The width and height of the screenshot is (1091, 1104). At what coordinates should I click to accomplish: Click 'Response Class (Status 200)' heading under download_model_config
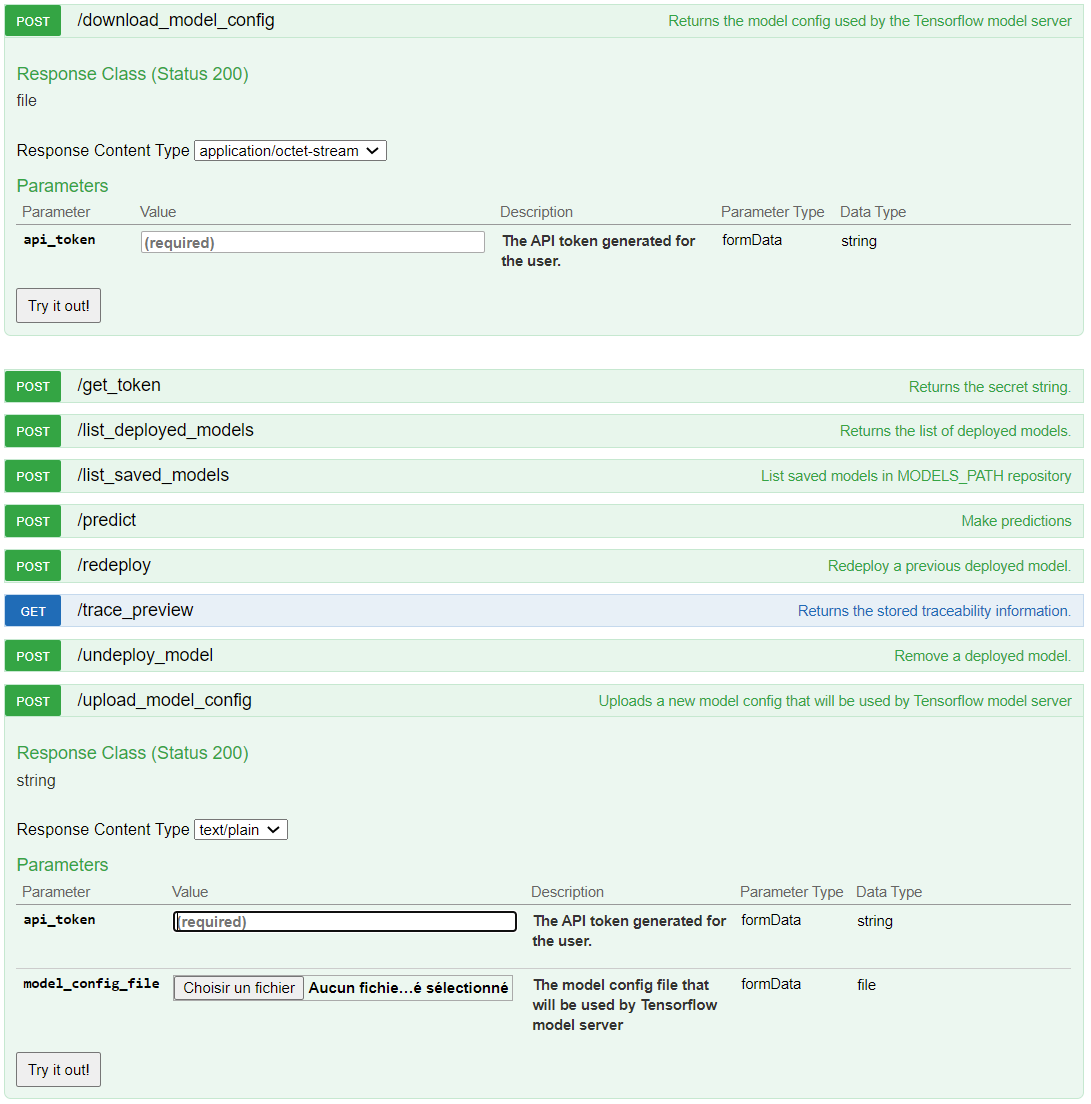click(132, 74)
